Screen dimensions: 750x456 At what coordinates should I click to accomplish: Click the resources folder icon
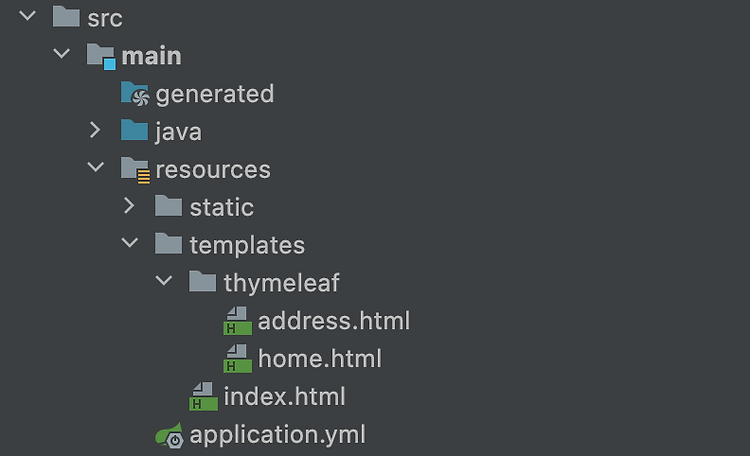click(x=135, y=170)
